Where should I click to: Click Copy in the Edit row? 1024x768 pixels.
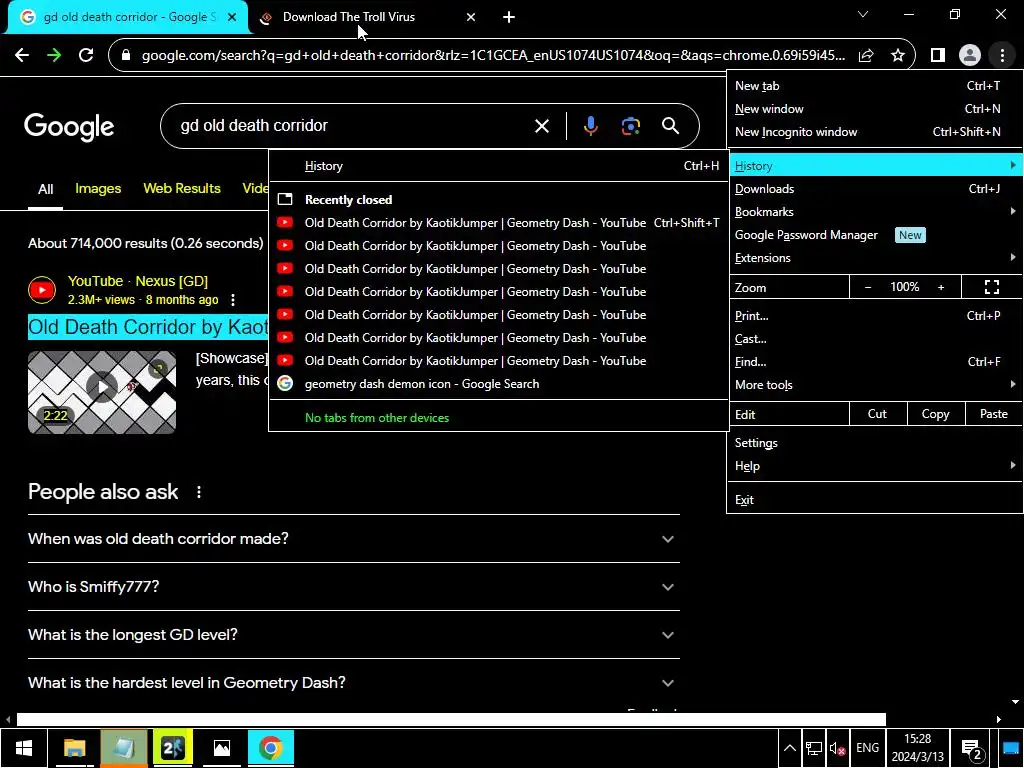click(935, 414)
